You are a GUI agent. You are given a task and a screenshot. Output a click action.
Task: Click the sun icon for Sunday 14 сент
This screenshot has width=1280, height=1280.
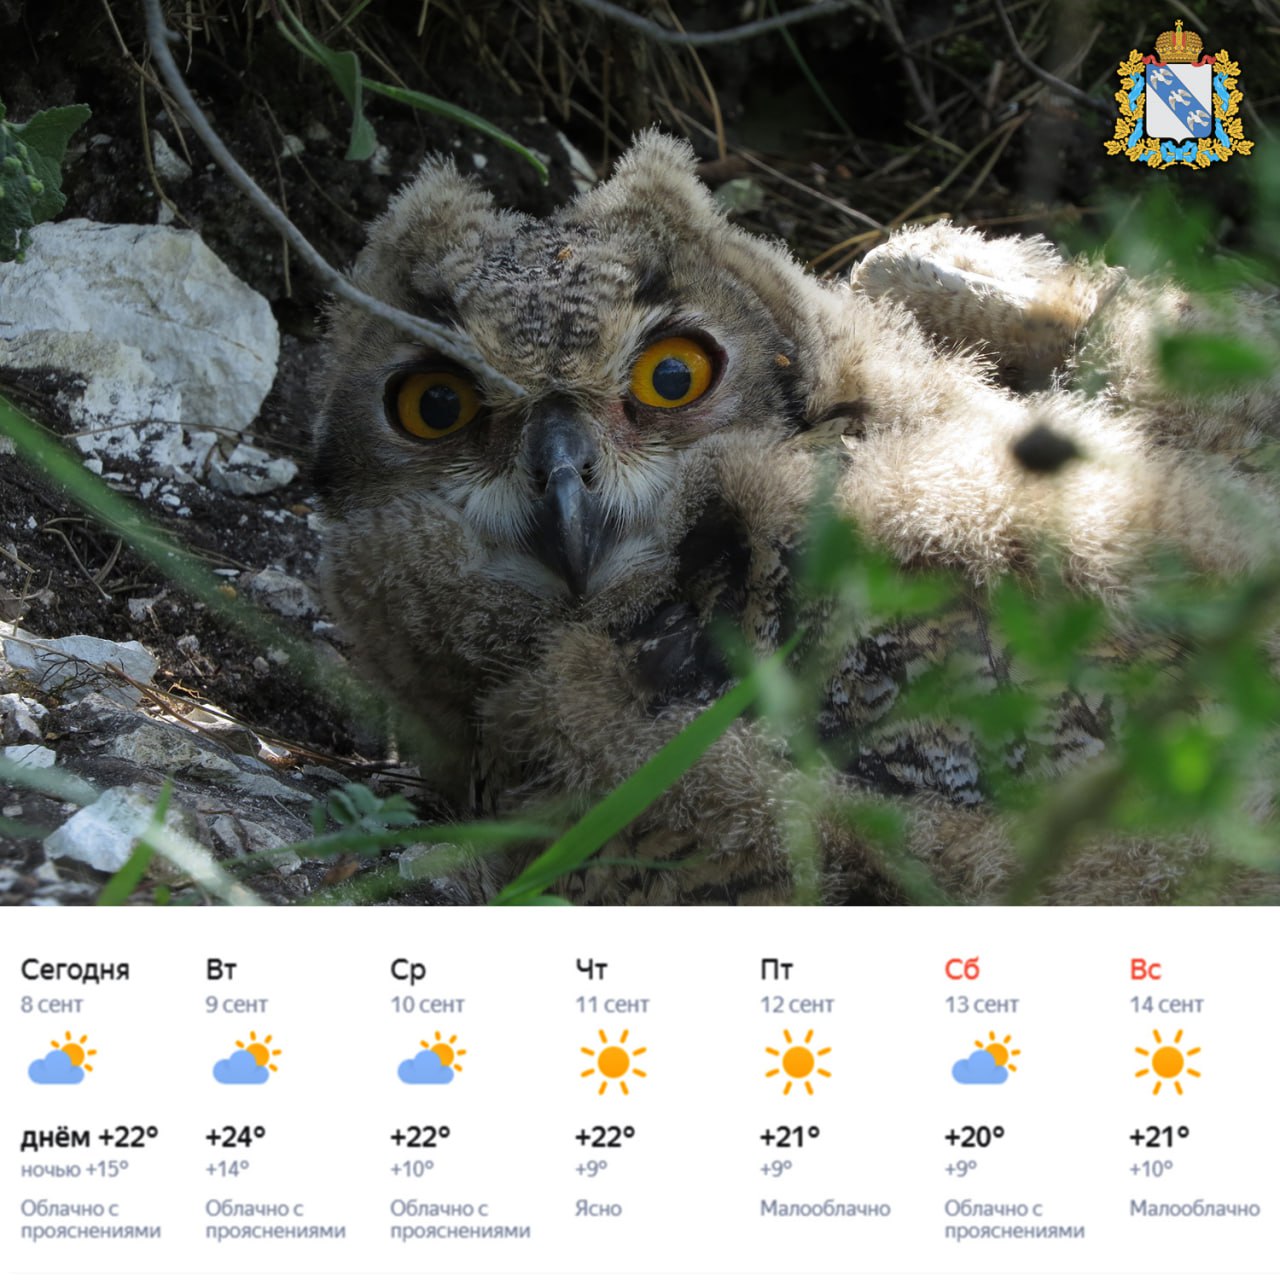tap(1167, 1062)
